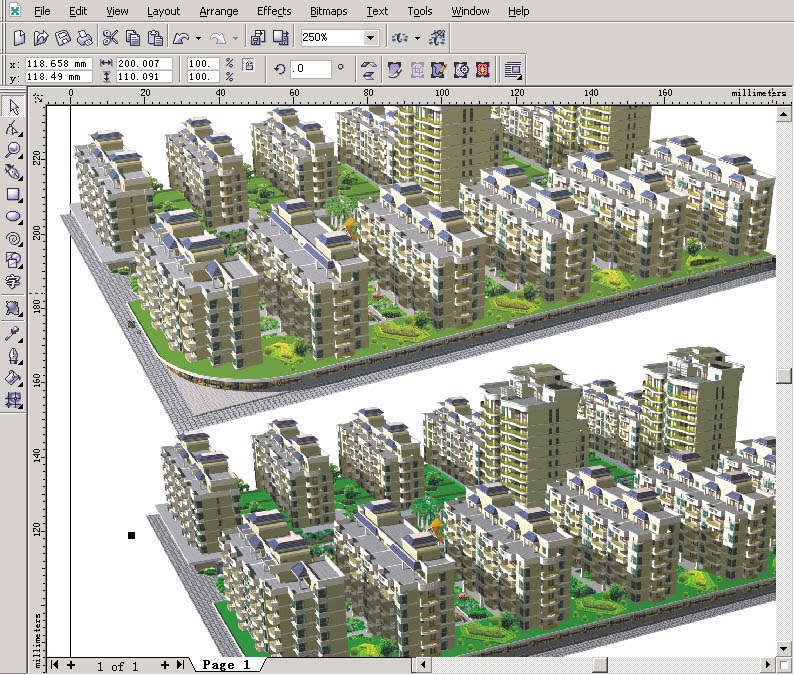Select the Shape tool in the toolbox

coord(14,129)
